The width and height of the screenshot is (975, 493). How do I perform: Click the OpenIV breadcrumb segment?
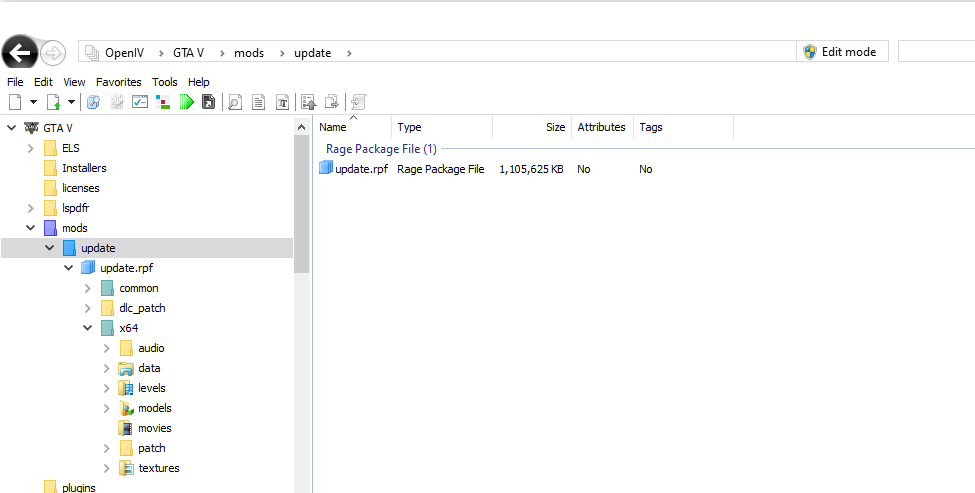pos(124,53)
